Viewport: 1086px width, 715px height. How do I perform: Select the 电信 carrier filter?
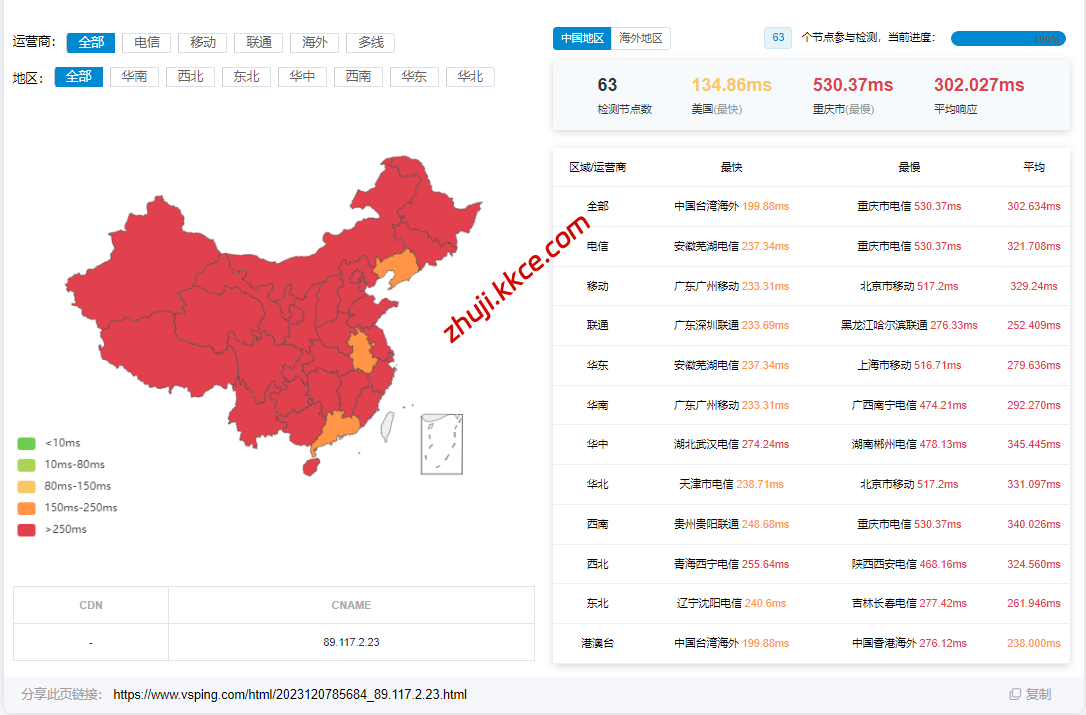click(x=147, y=42)
